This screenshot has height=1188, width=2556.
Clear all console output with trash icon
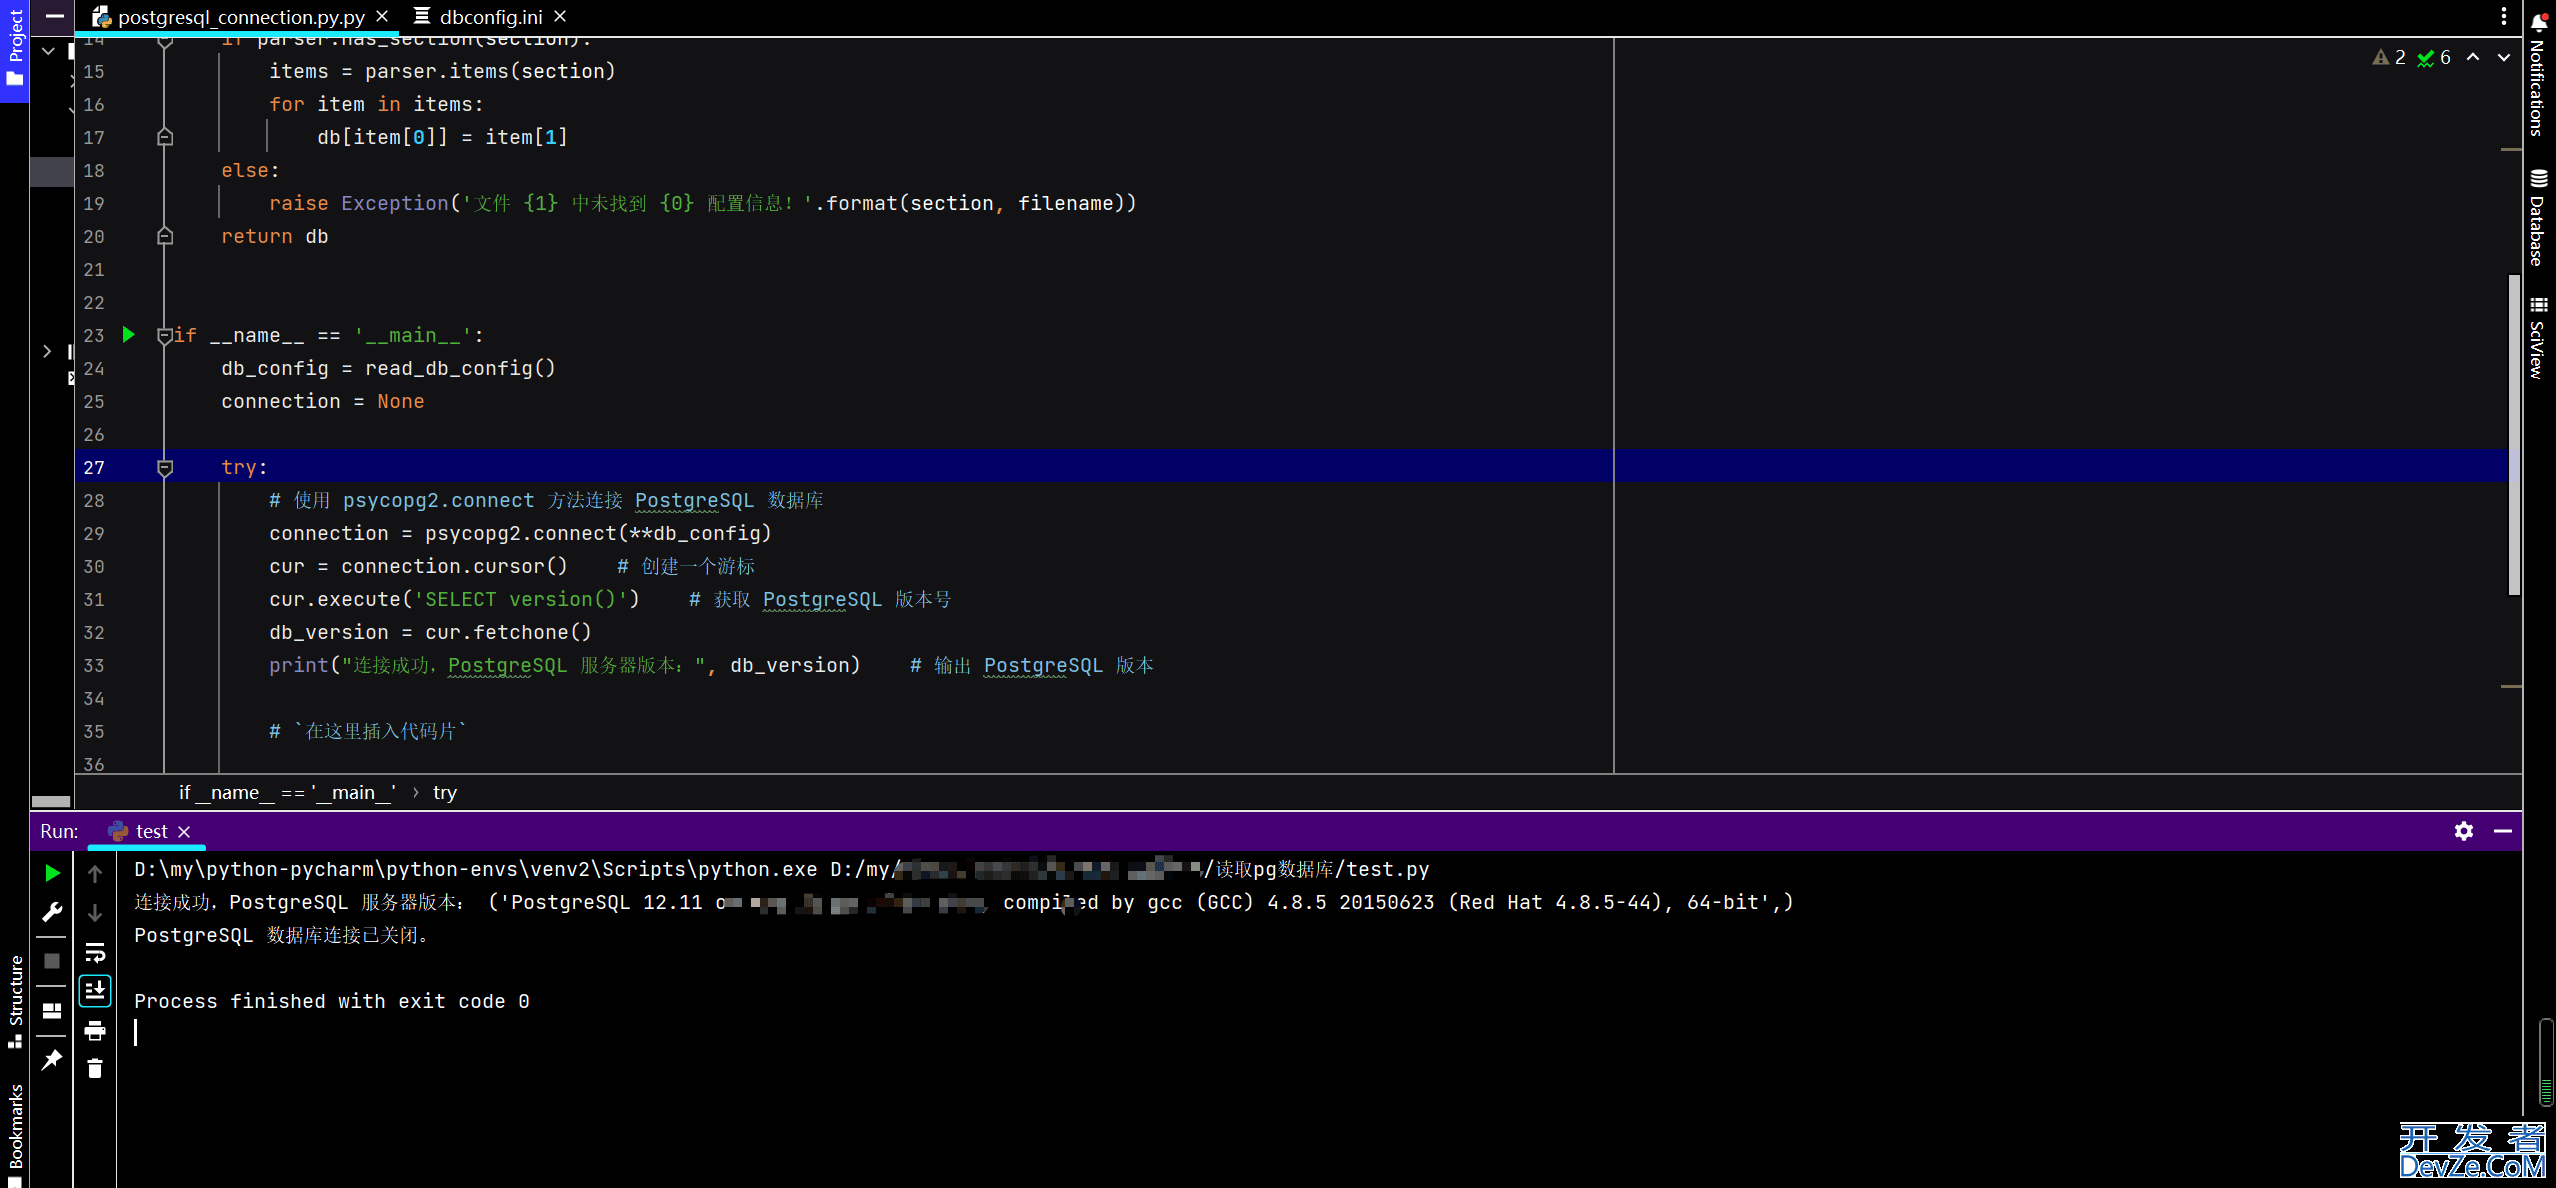95,1069
